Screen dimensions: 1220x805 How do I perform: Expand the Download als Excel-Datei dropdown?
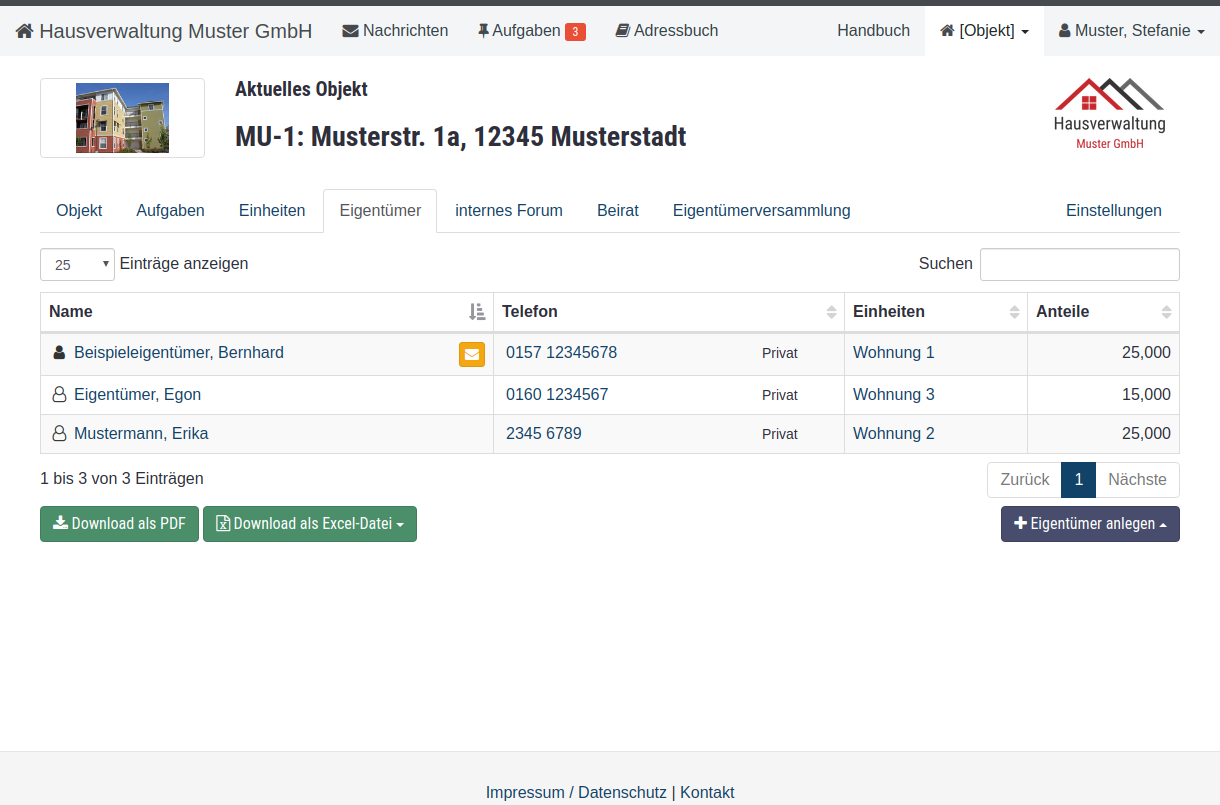pos(310,524)
